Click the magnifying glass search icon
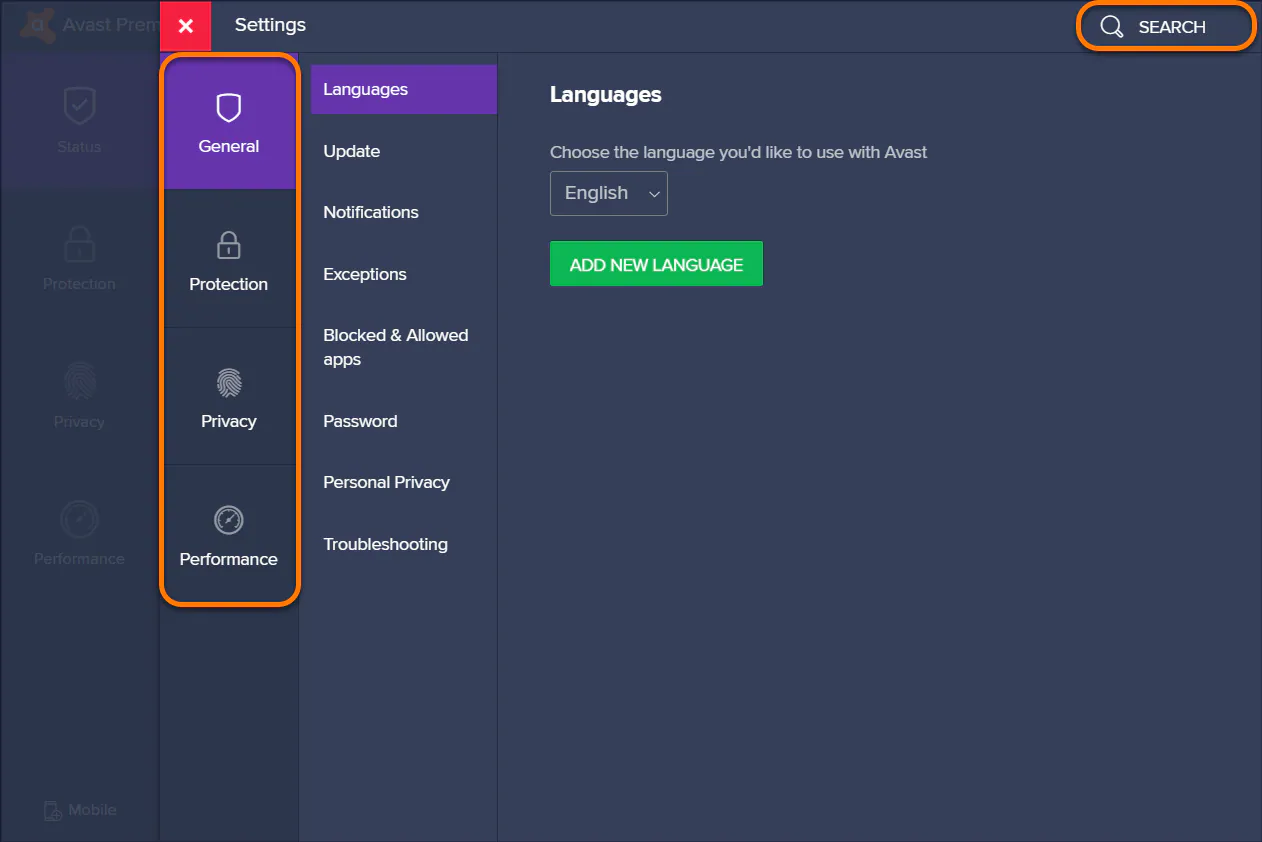 pos(1111,27)
